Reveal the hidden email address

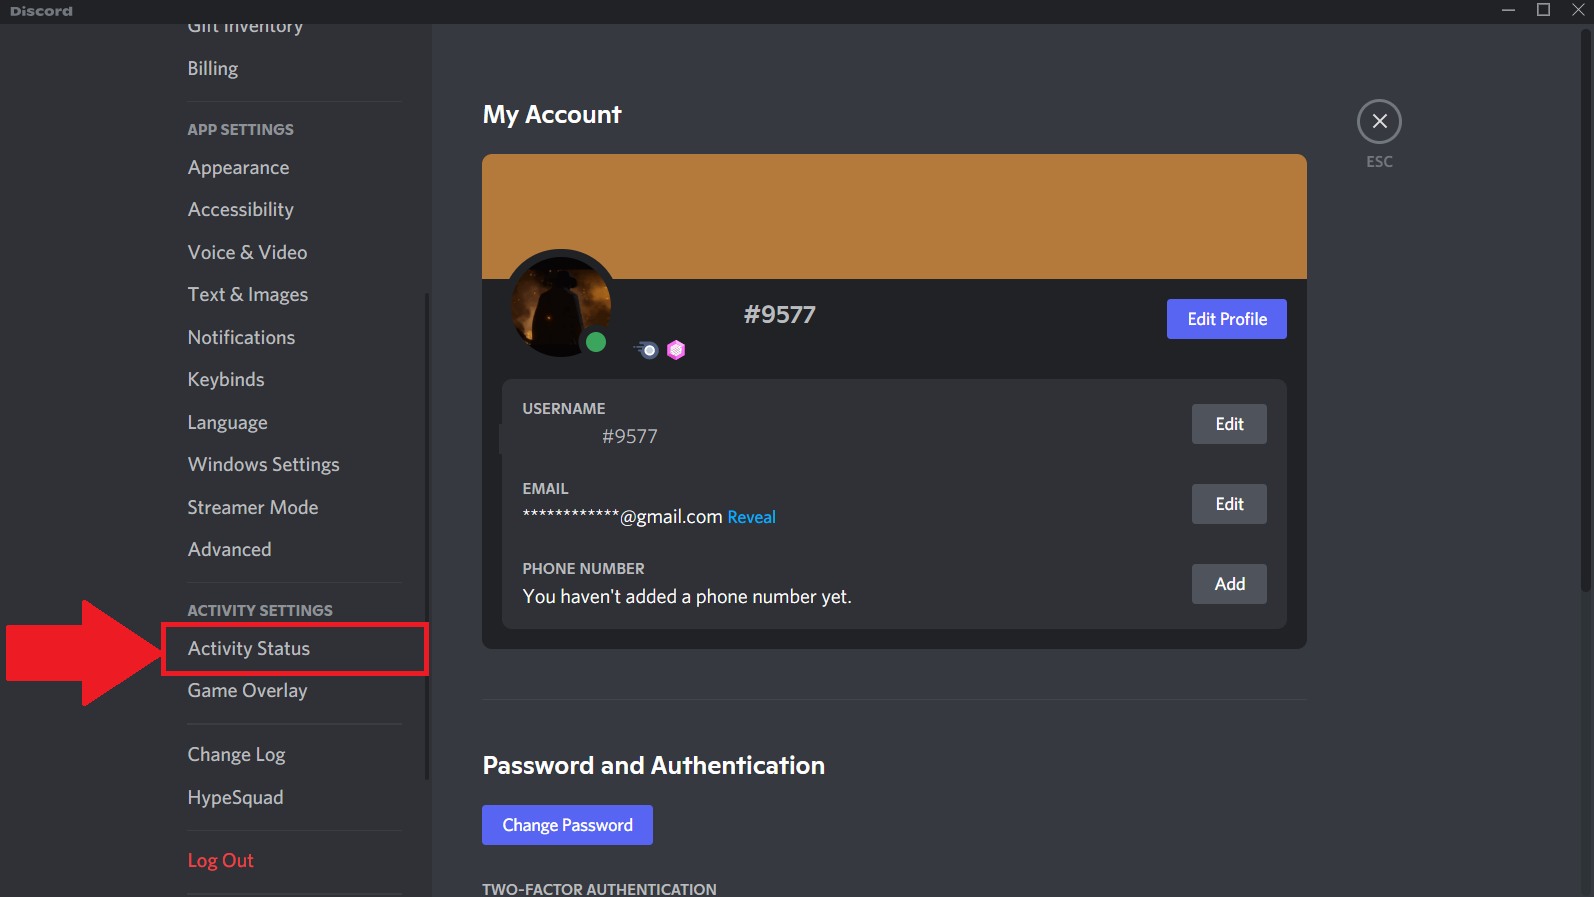[x=751, y=517]
